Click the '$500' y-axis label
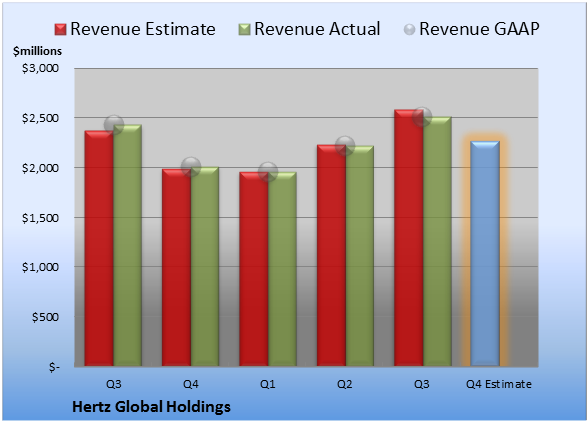Screen dimensions: 588x422 click(x=45, y=317)
